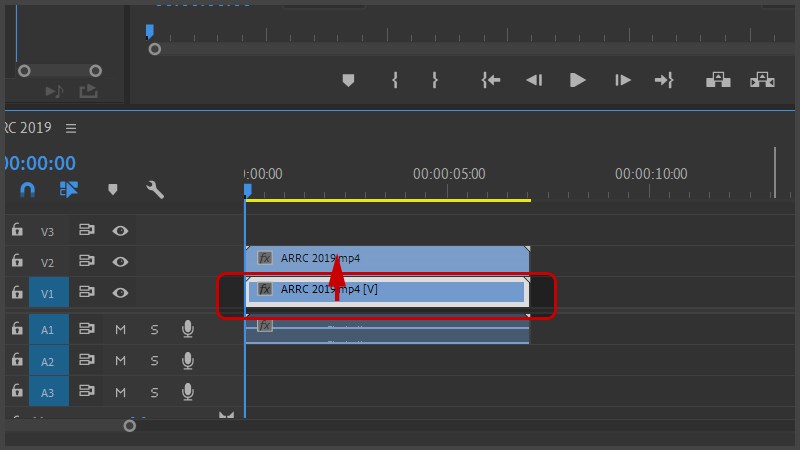The width and height of the screenshot is (800, 450).
Task: Toggle A1 track targeting
Action: pyautogui.click(x=48, y=330)
